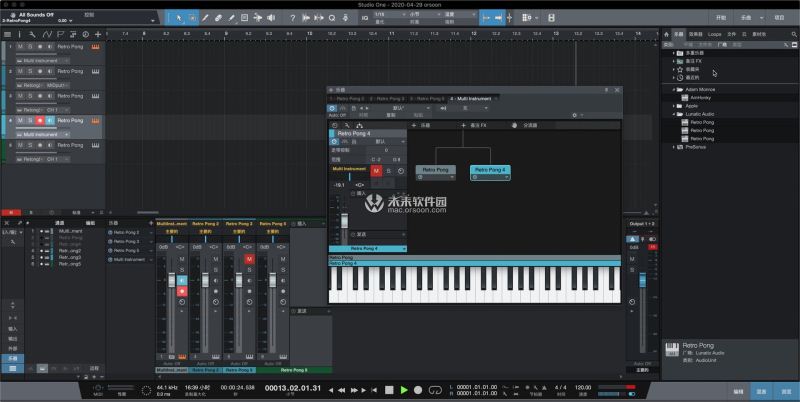Screen dimensions: 800x402
Task: Click the main Output 1+2 fader
Action: coord(642,280)
